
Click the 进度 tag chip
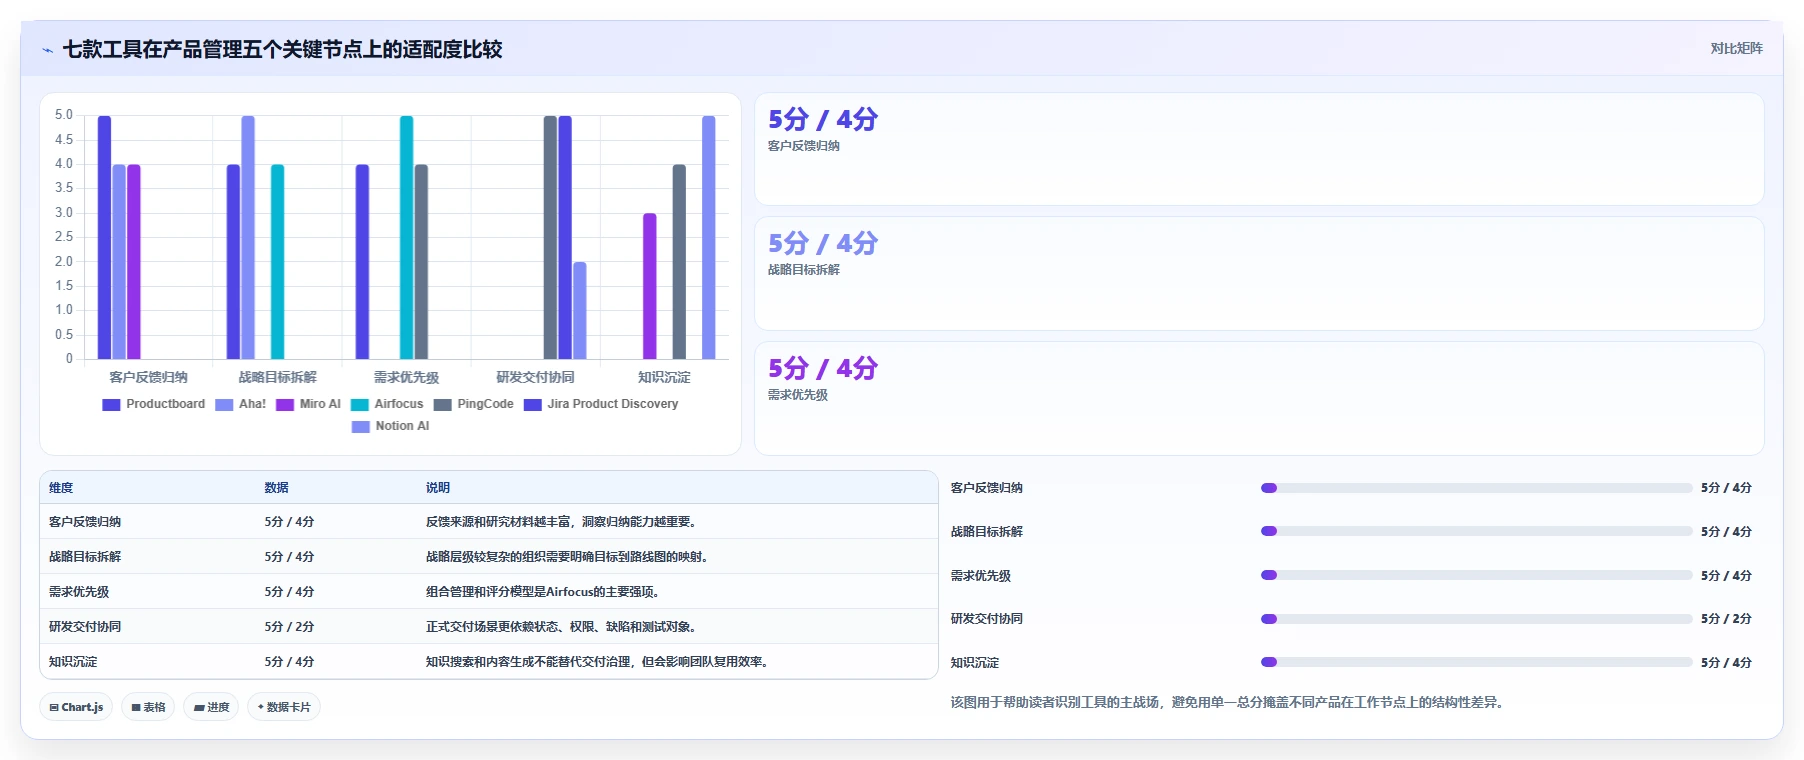click(211, 707)
